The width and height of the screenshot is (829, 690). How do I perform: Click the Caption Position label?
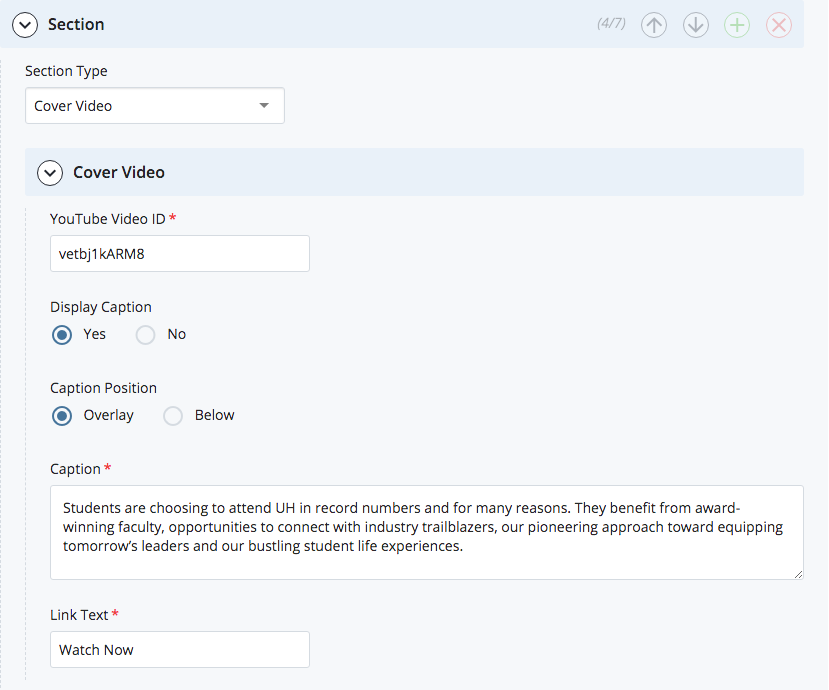tap(104, 388)
